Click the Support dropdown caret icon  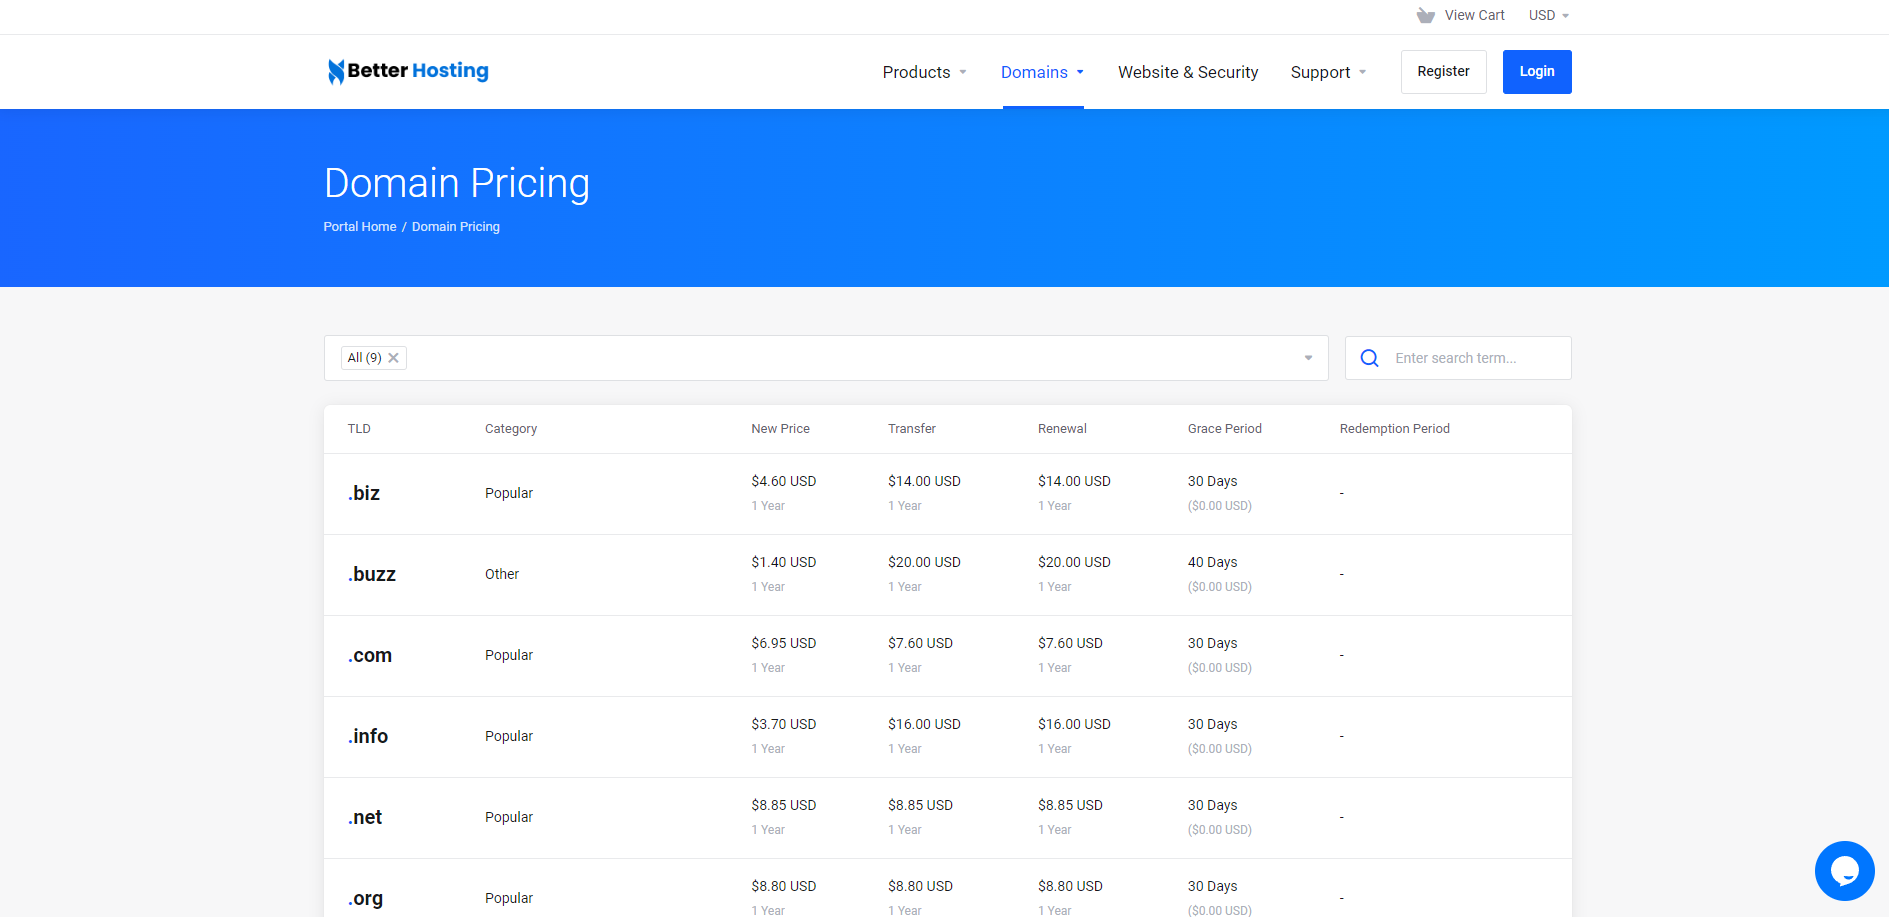click(1364, 72)
